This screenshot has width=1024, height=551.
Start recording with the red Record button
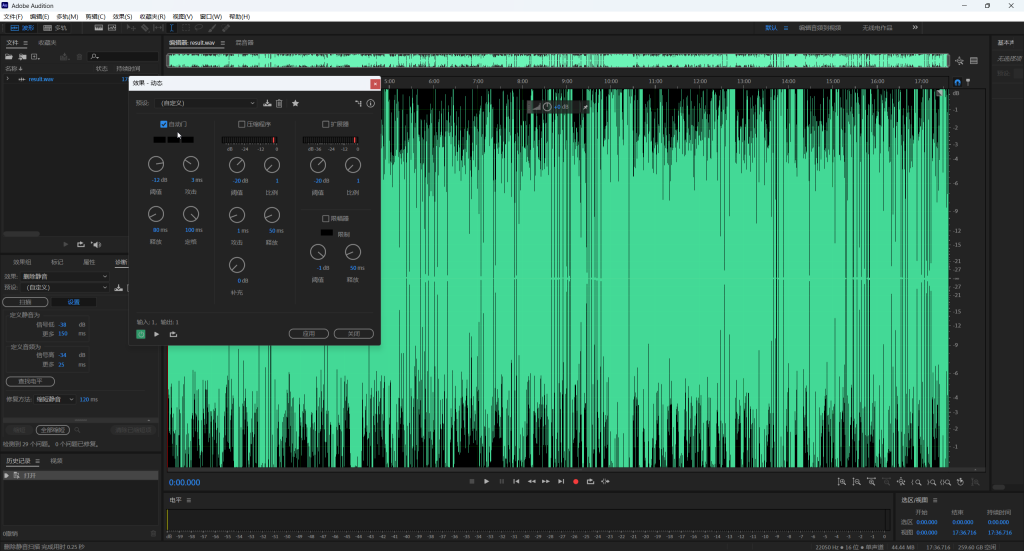click(575, 481)
